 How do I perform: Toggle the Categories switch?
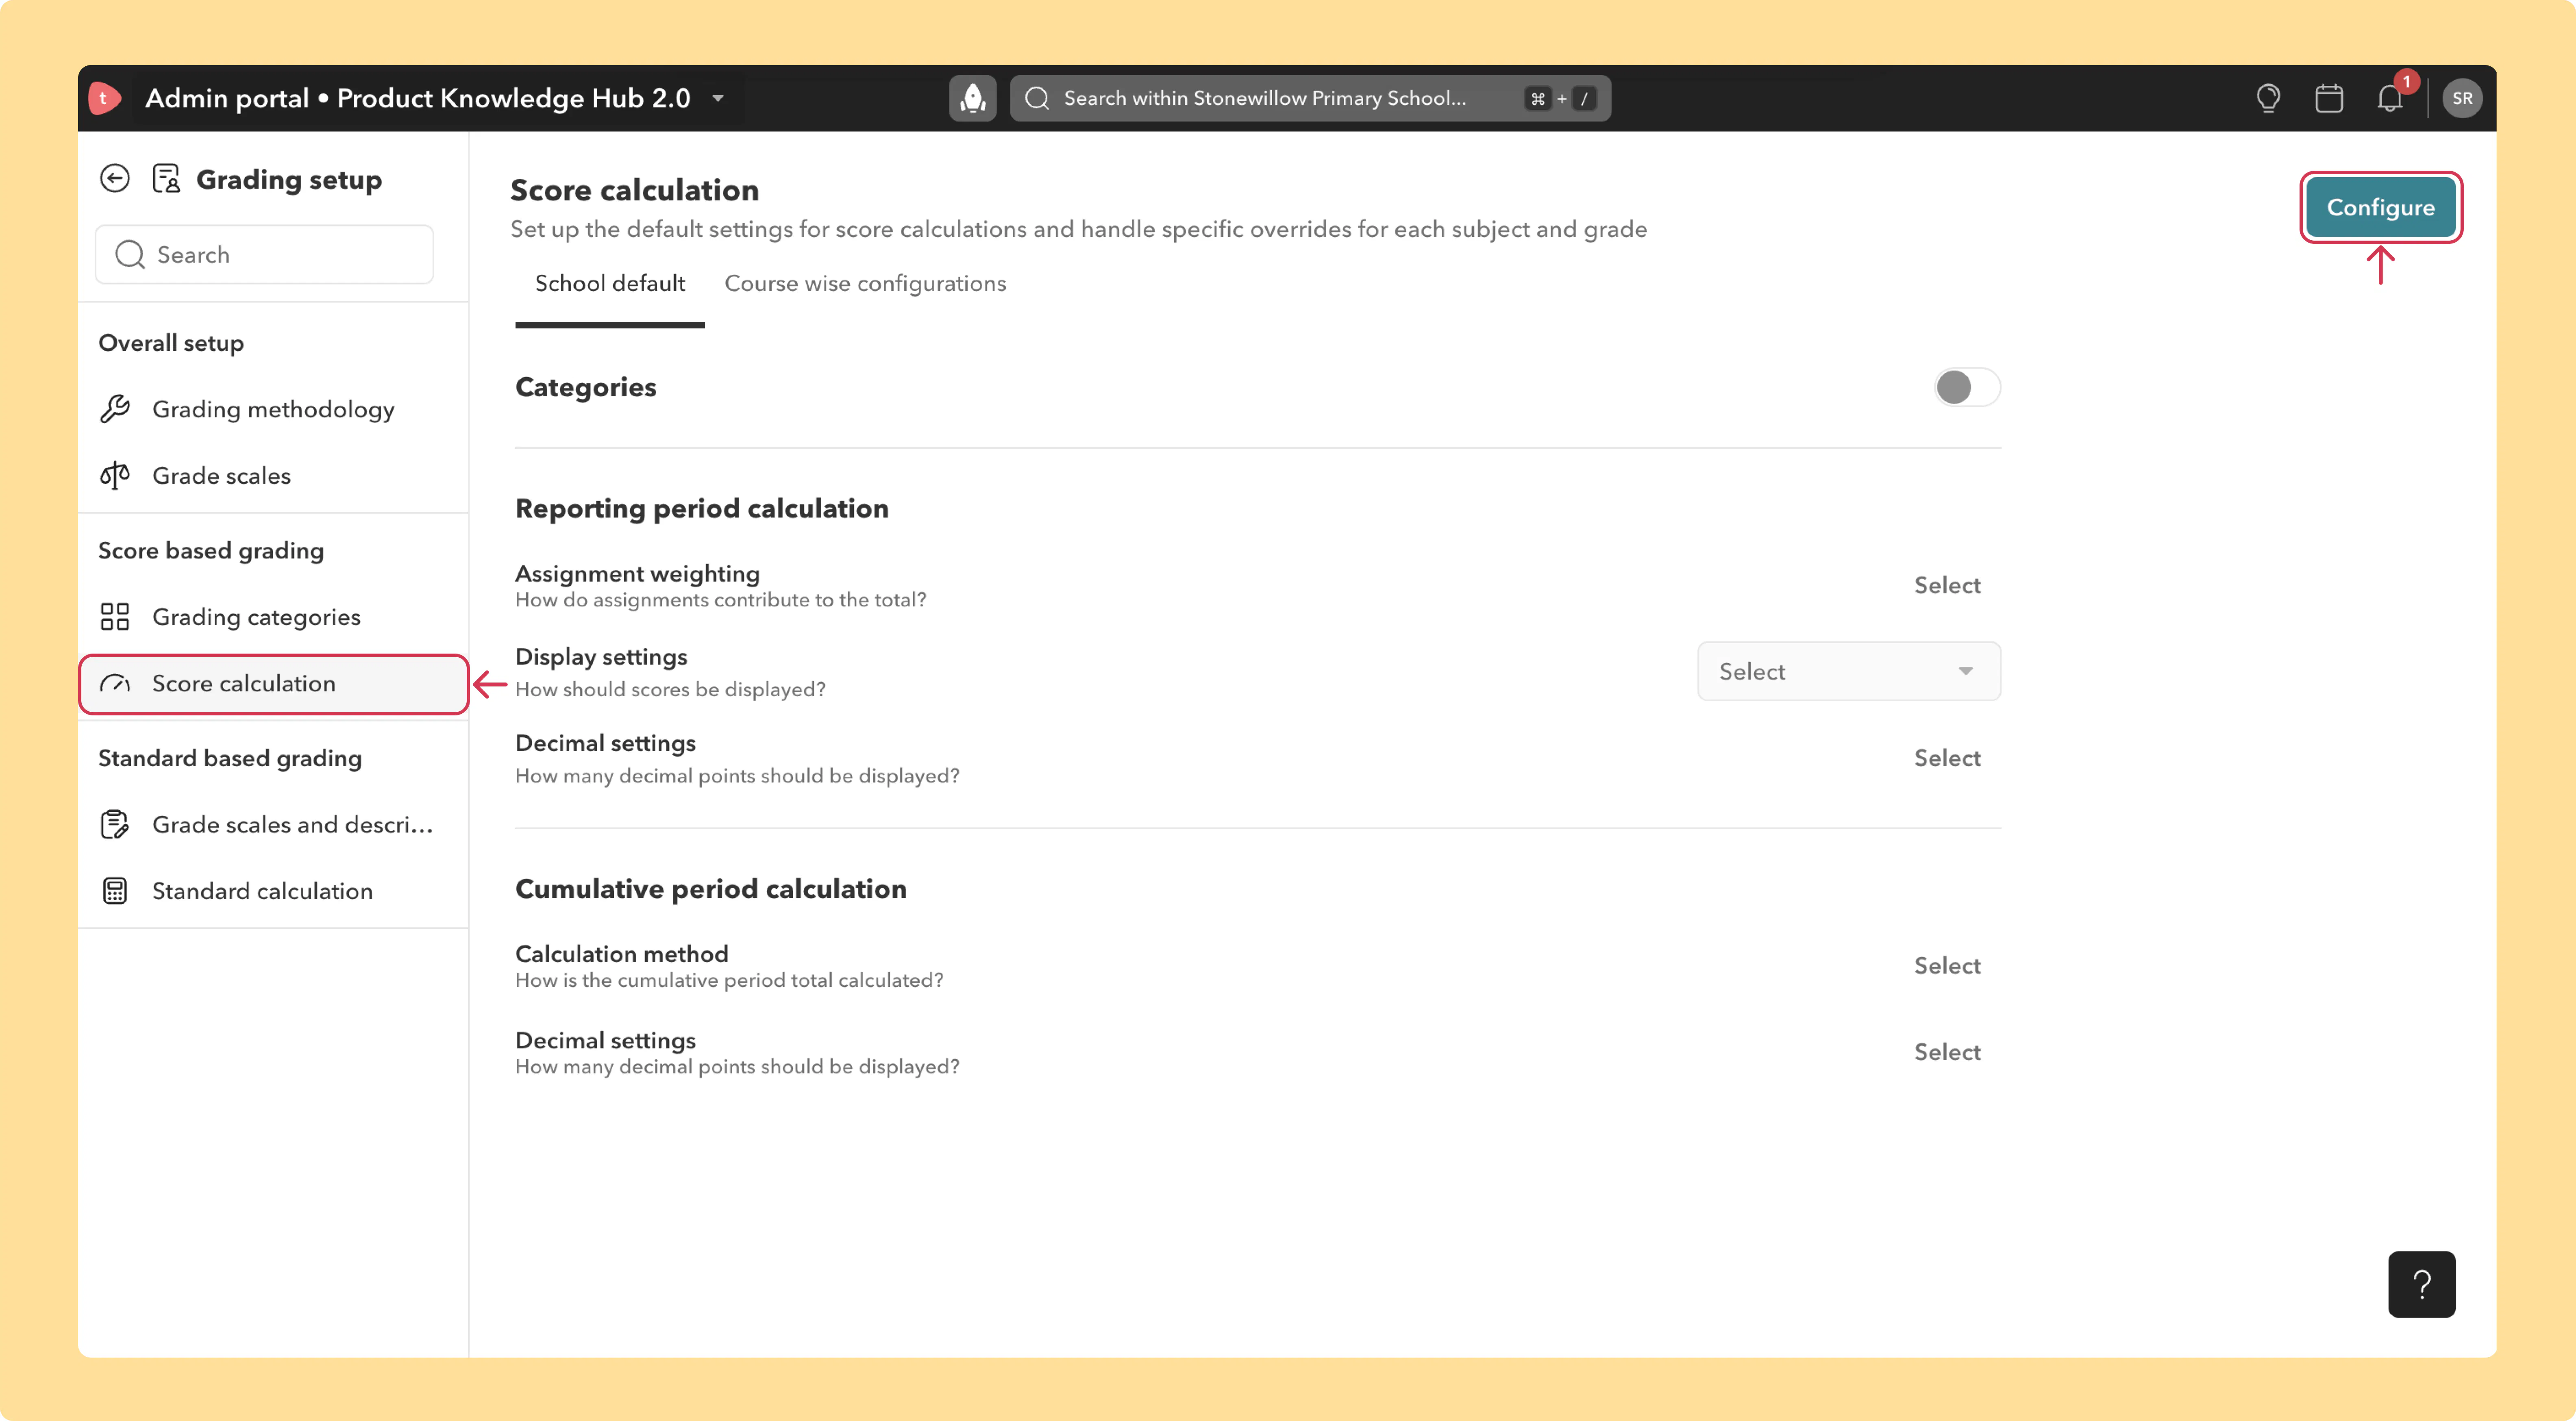click(x=1966, y=387)
